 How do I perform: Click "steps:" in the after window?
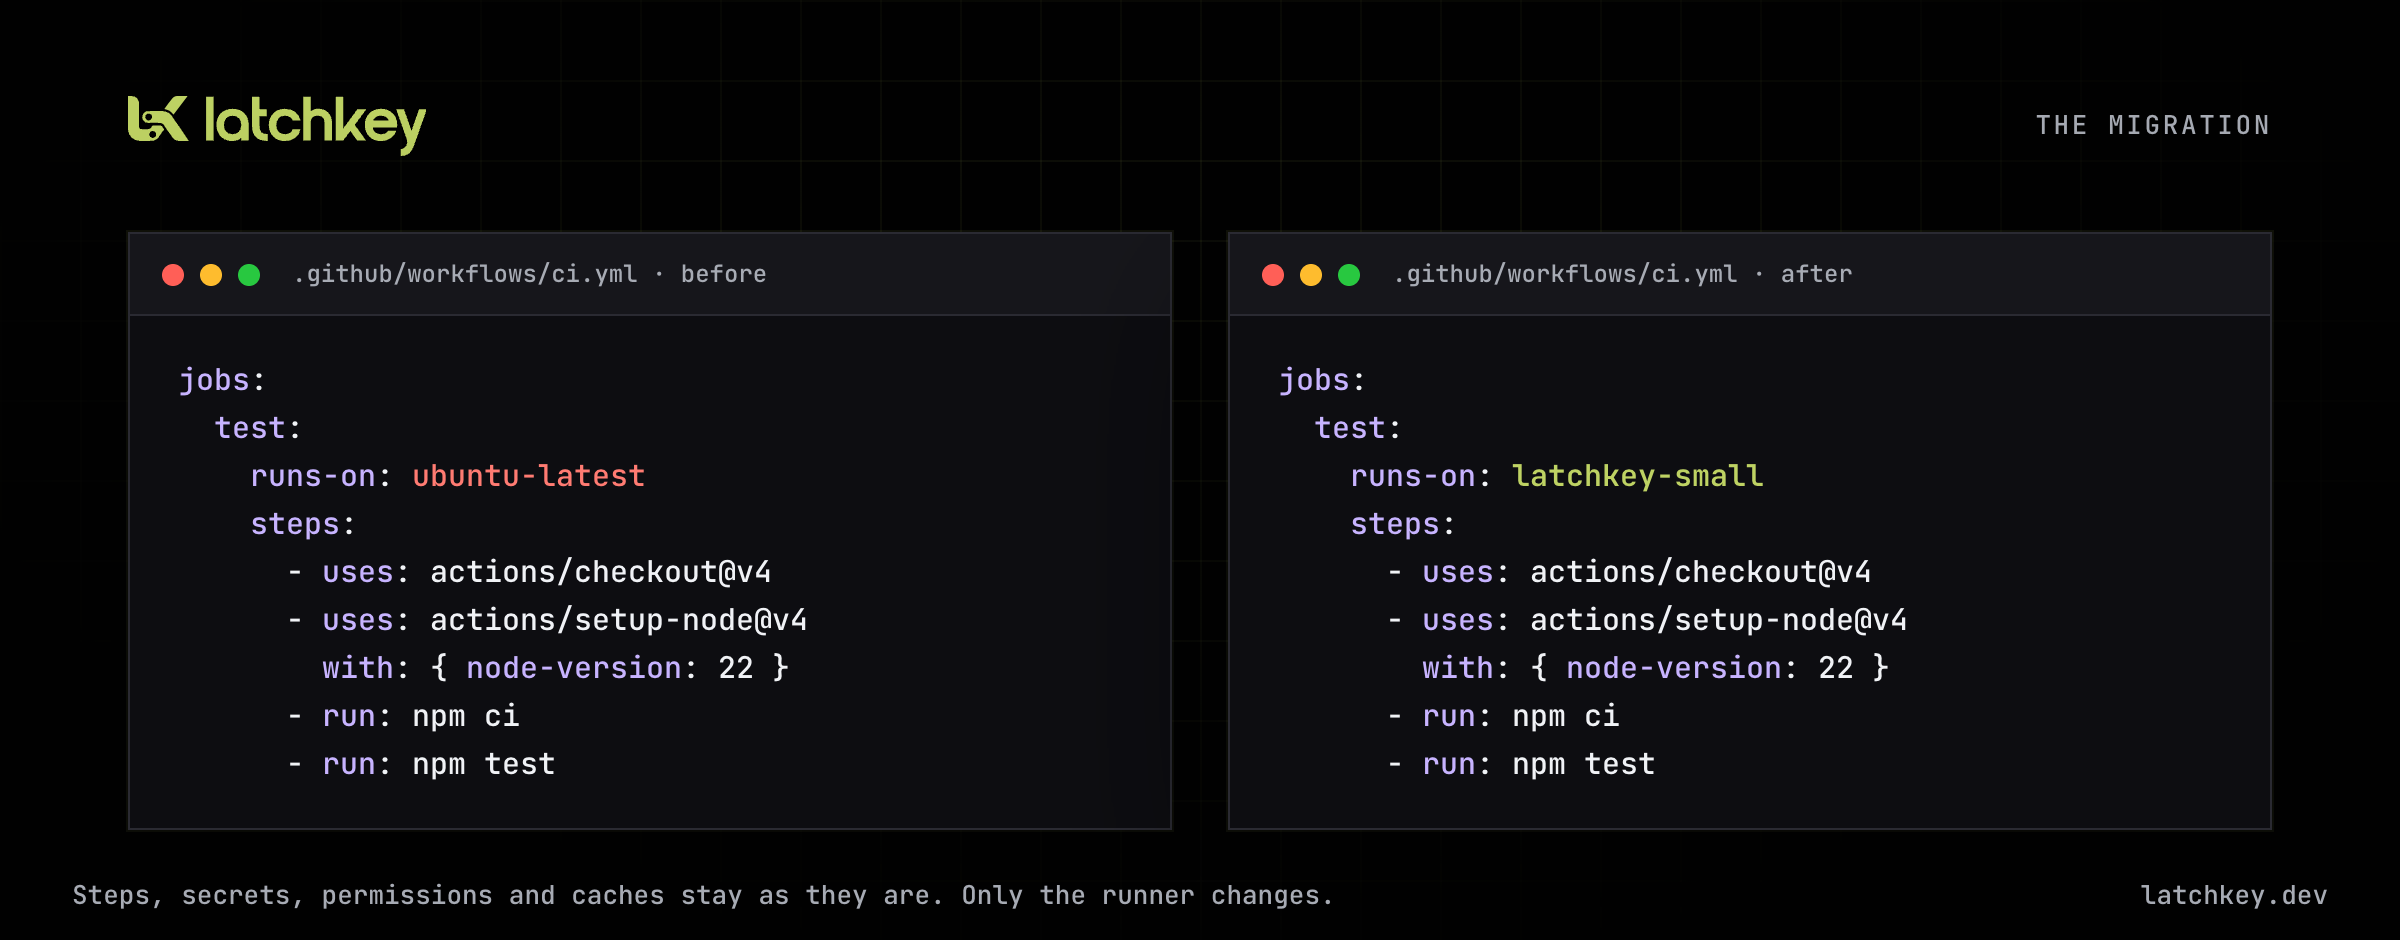click(x=1403, y=524)
